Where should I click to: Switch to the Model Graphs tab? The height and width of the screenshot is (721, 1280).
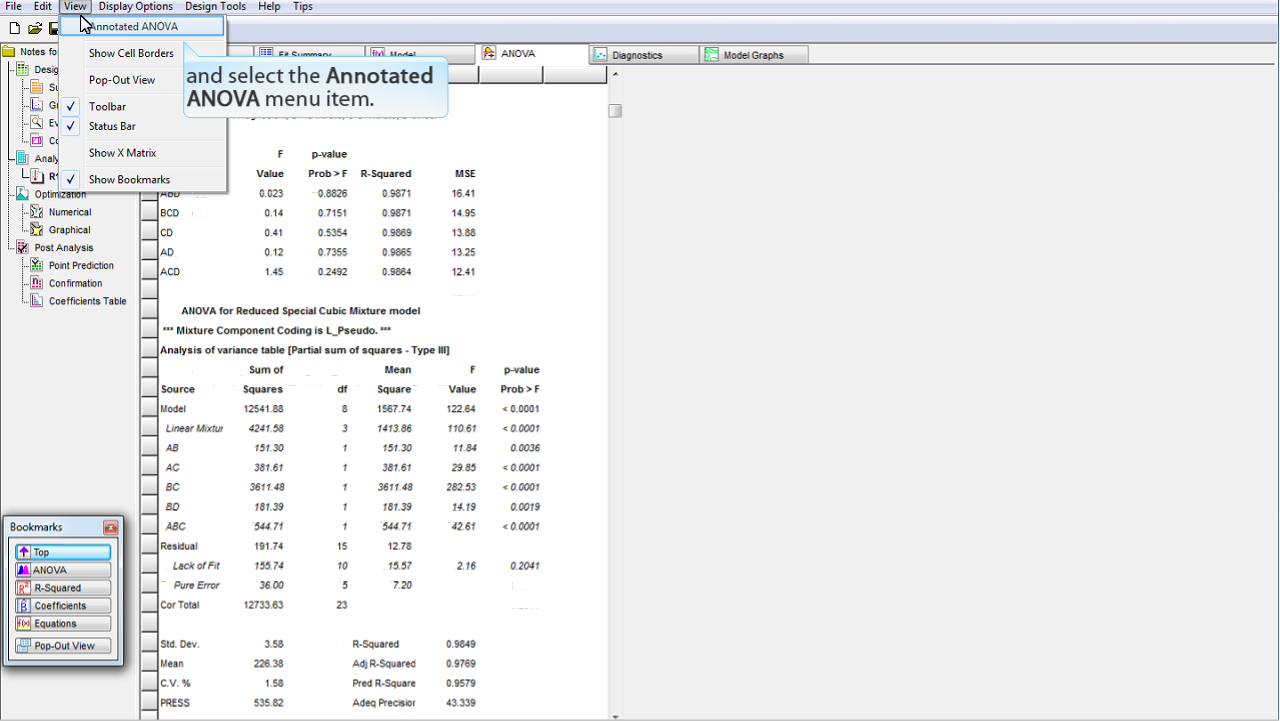pyautogui.click(x=753, y=55)
